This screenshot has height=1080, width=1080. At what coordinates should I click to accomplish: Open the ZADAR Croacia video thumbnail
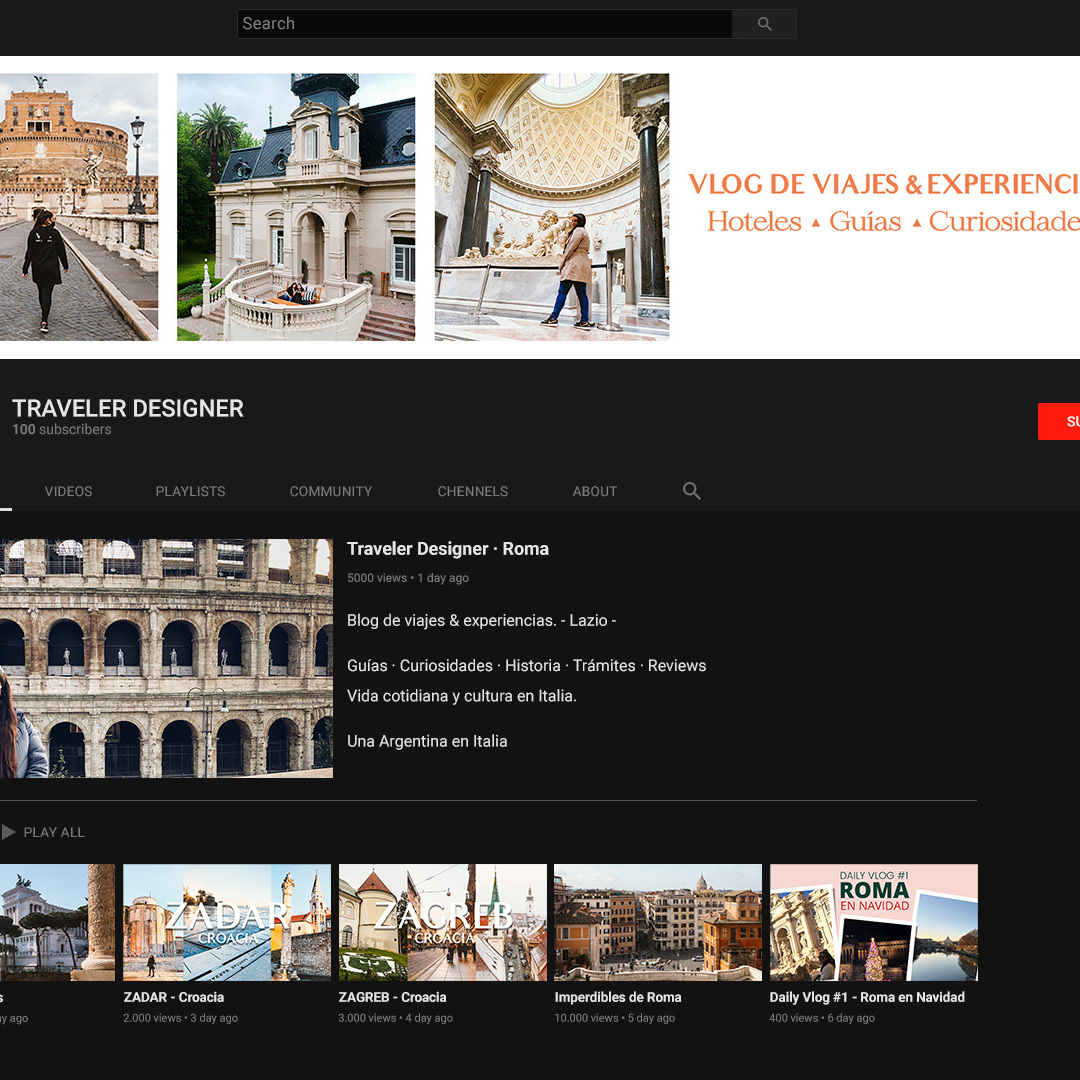[x=227, y=922]
